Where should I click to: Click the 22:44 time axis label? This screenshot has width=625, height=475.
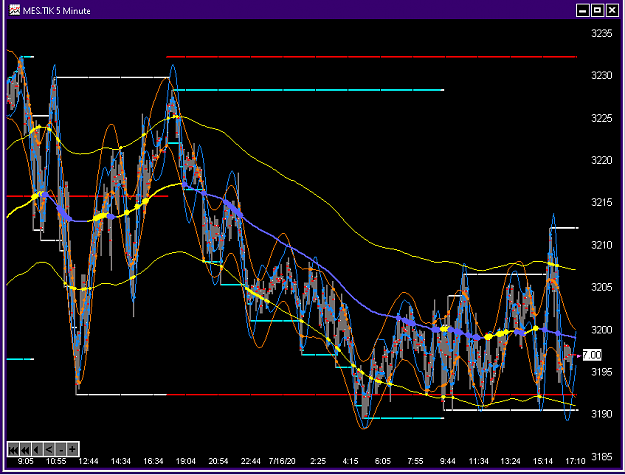251,461
